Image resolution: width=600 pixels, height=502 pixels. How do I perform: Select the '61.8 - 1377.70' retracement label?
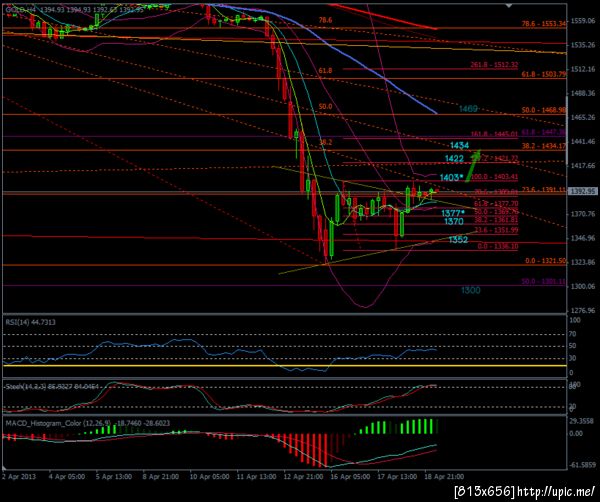coord(496,204)
